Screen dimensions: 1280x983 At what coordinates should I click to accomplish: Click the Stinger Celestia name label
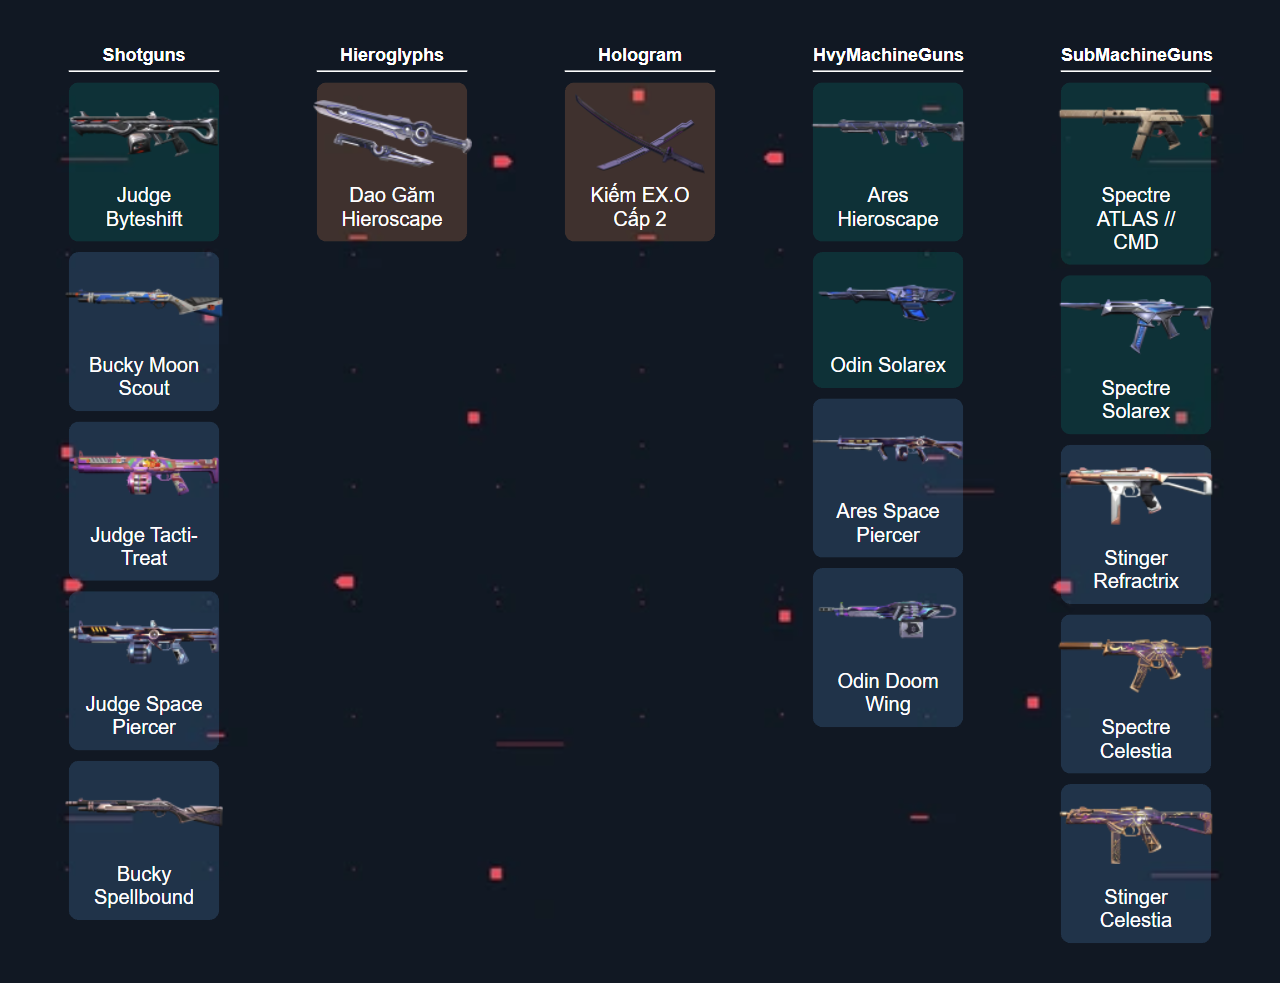click(1135, 909)
